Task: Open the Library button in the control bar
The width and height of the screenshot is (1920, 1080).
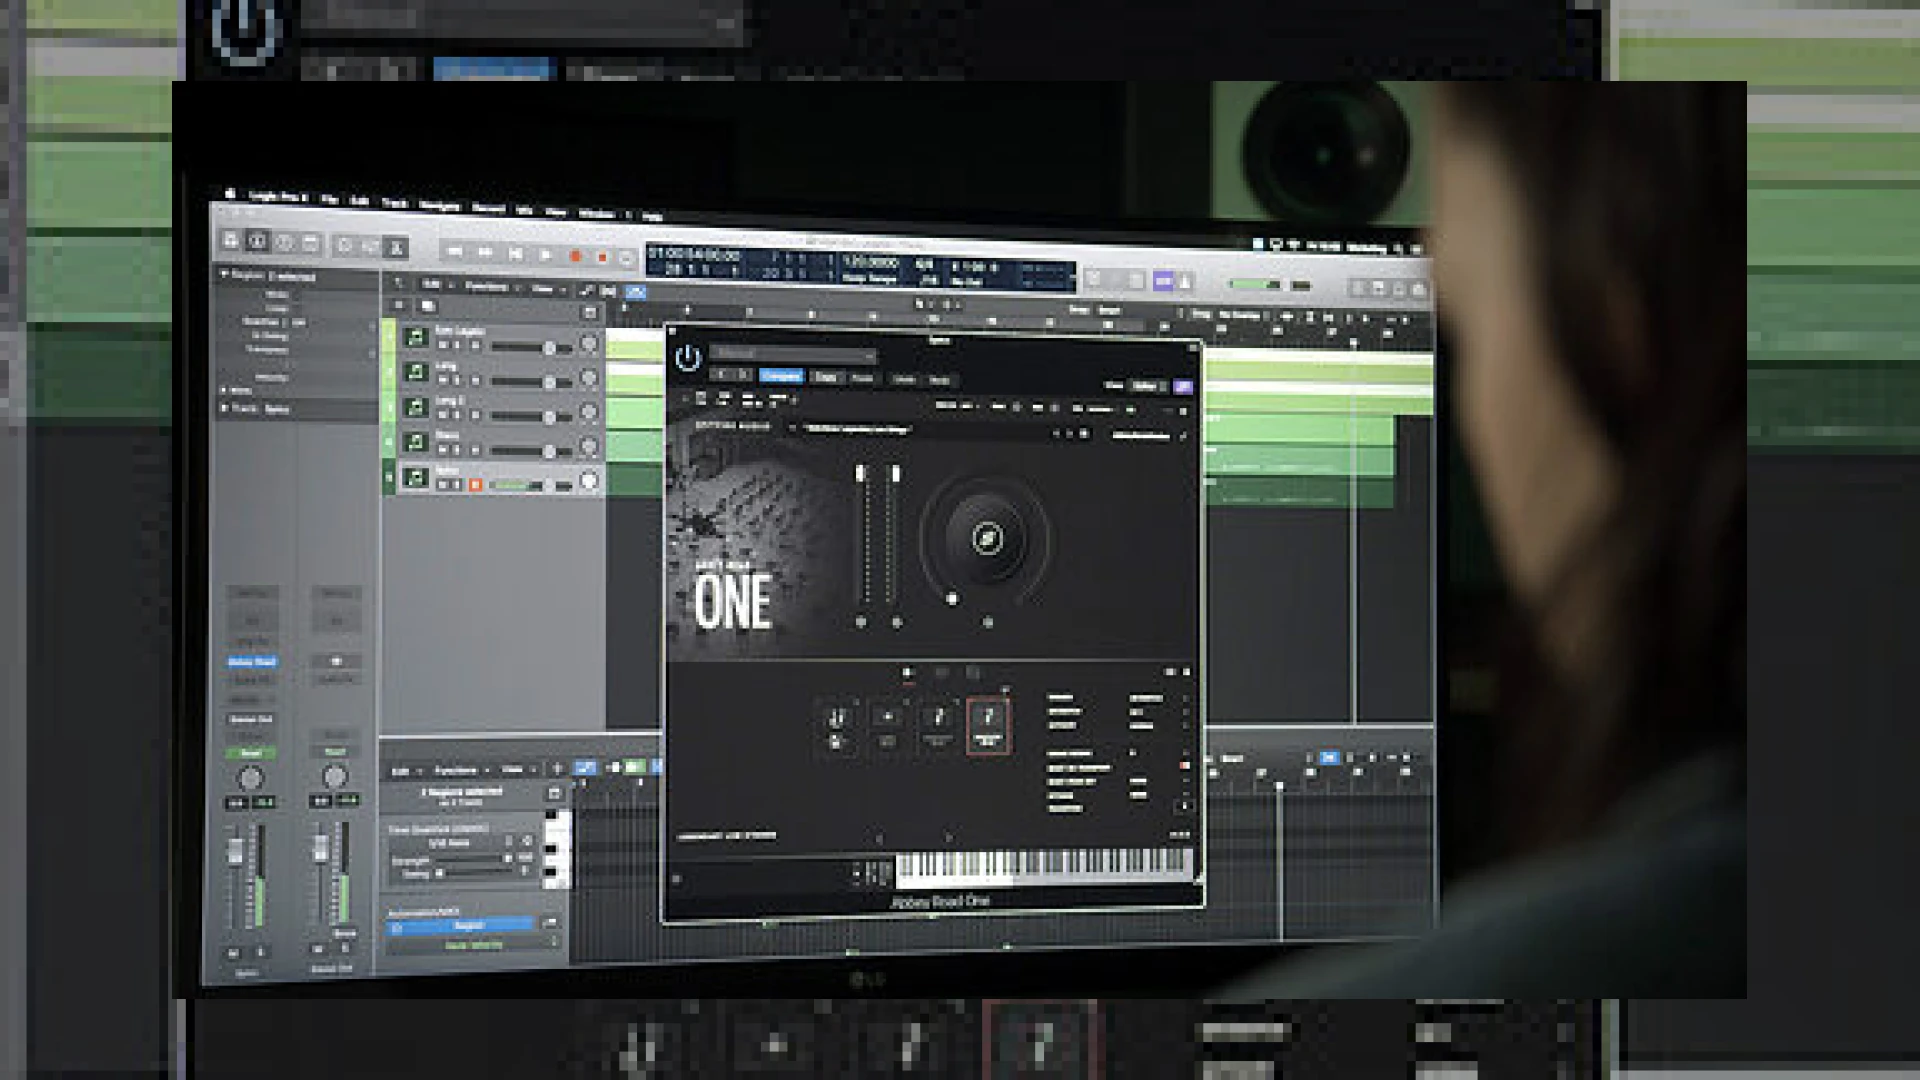Action: 231,240
